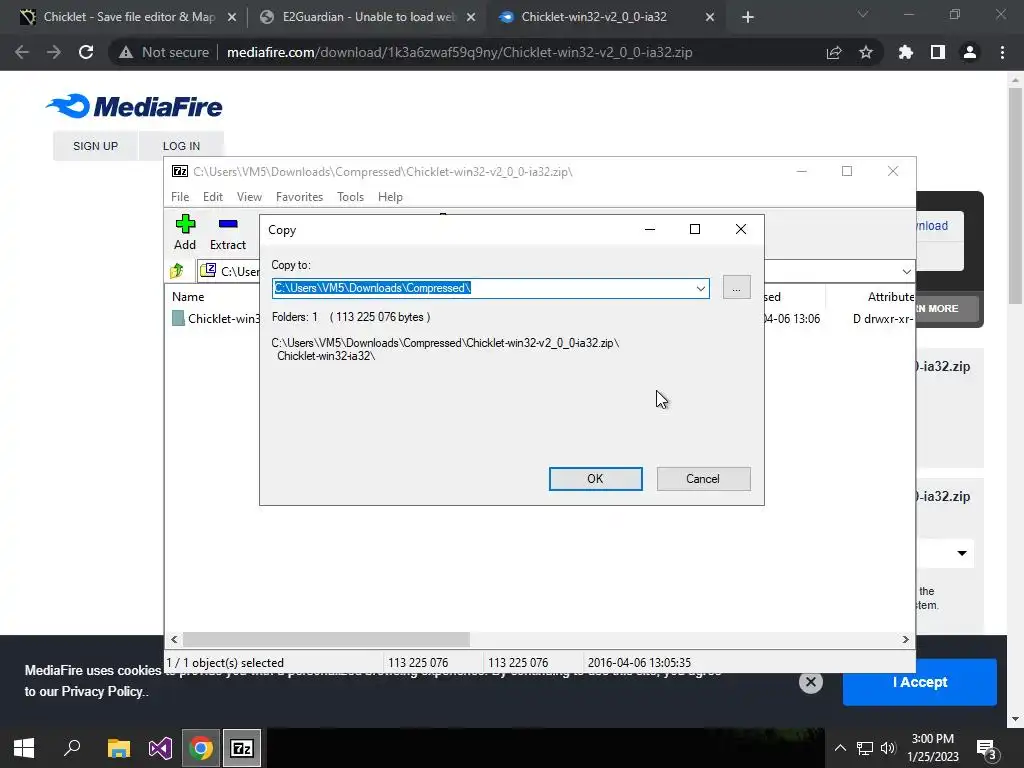Open File Explorer from the taskbar

119,748
